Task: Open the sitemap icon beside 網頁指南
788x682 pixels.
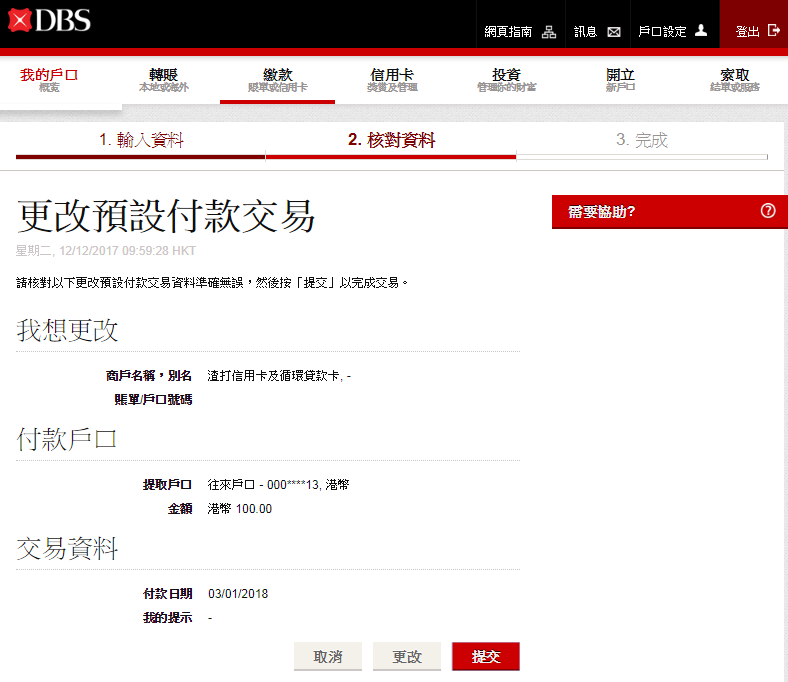Action: pos(549,32)
